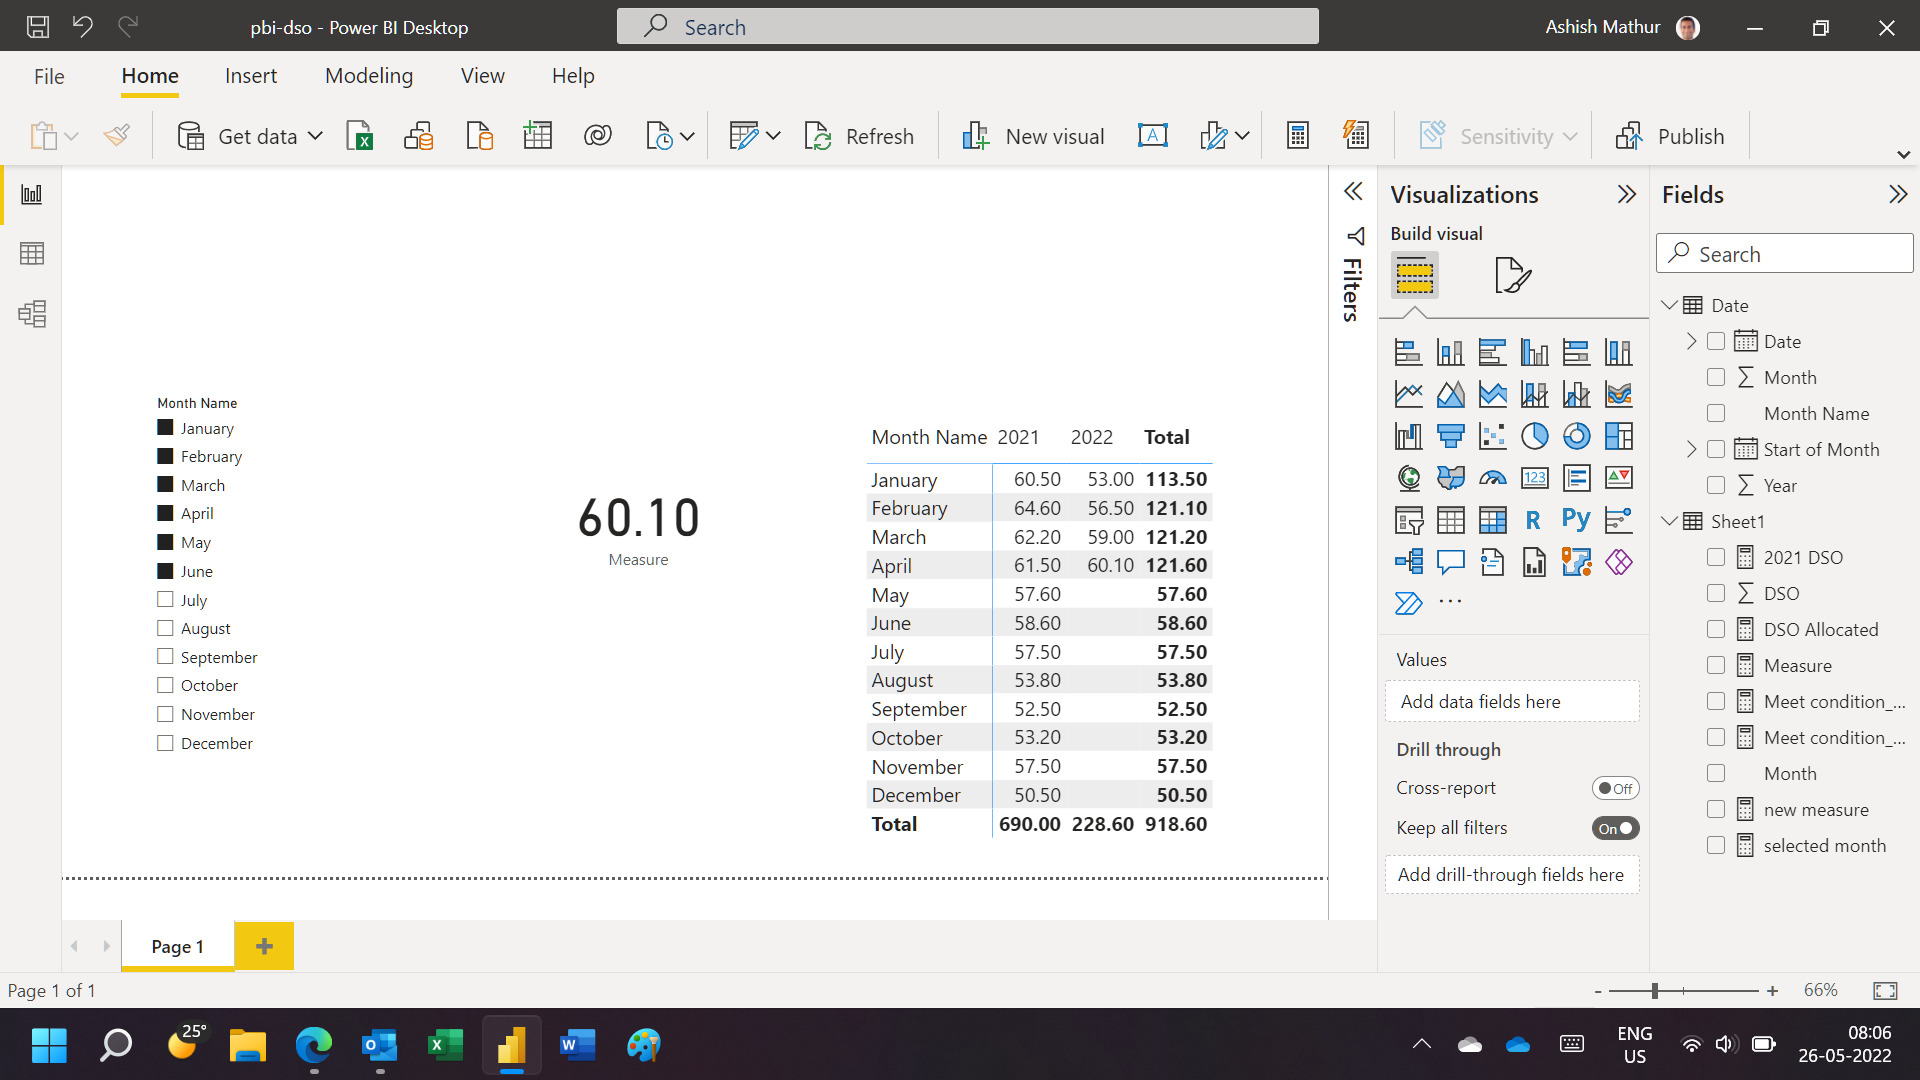Click in the Fields search box
Screen dimensions: 1920x1080
(1785, 254)
